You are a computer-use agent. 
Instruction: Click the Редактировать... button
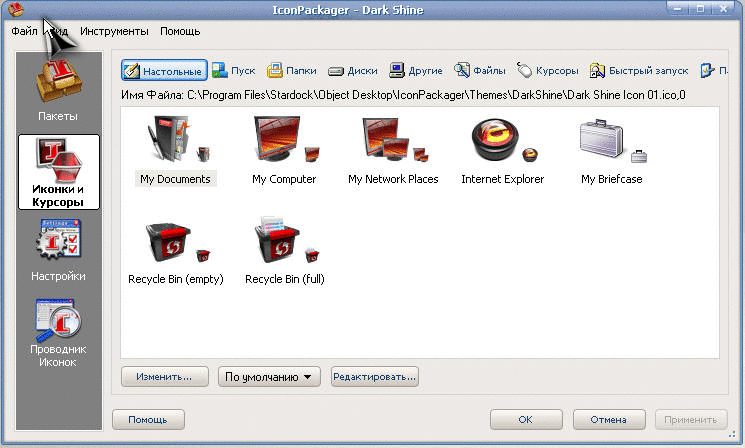374,377
